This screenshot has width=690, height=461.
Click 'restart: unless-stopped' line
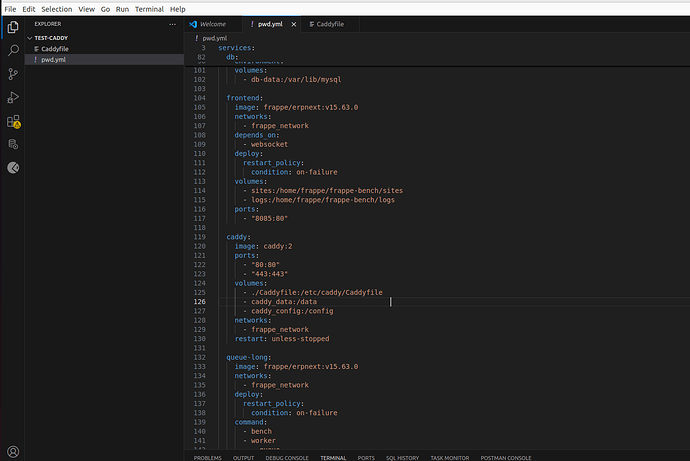(282, 339)
